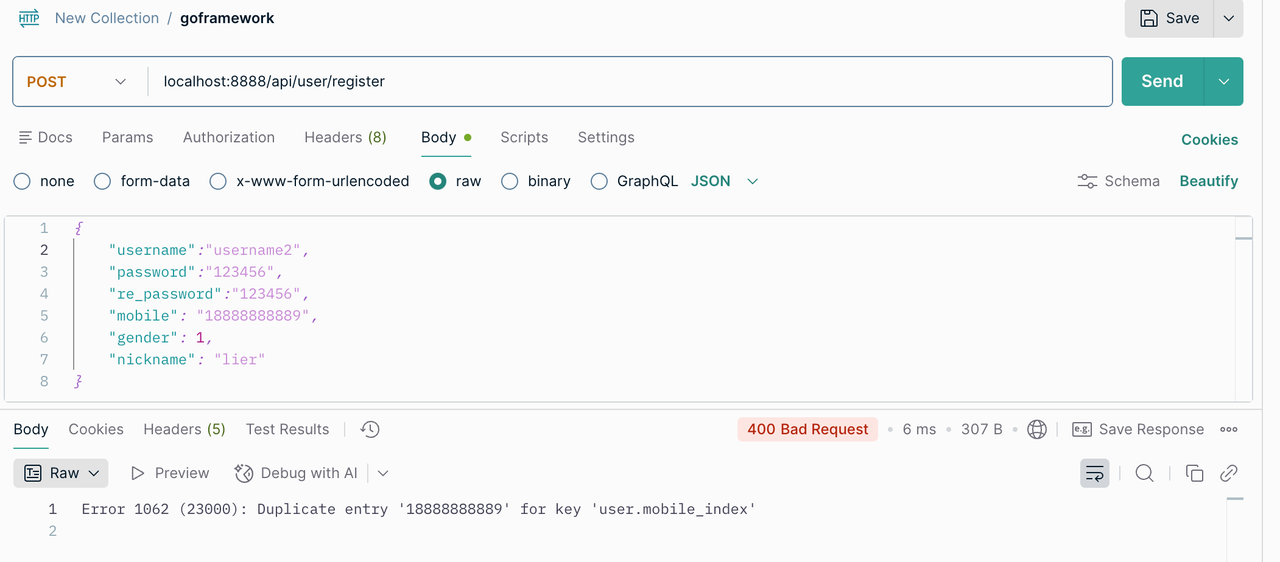Viewport: 1280px width, 562px height.
Task: Open the JSON format dropdown
Action: tap(725, 181)
